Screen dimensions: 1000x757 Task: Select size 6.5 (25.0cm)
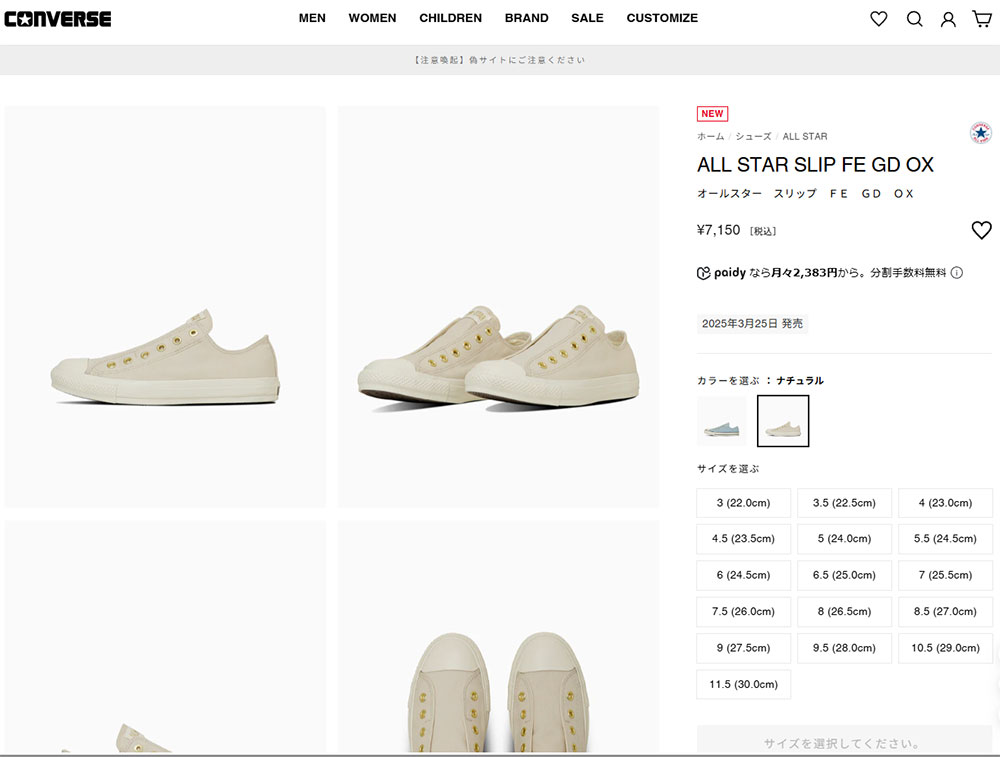click(x=844, y=575)
